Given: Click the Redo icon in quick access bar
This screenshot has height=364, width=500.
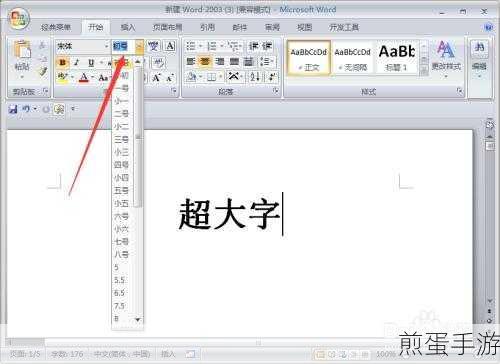Looking at the screenshot, I should tap(46, 109).
